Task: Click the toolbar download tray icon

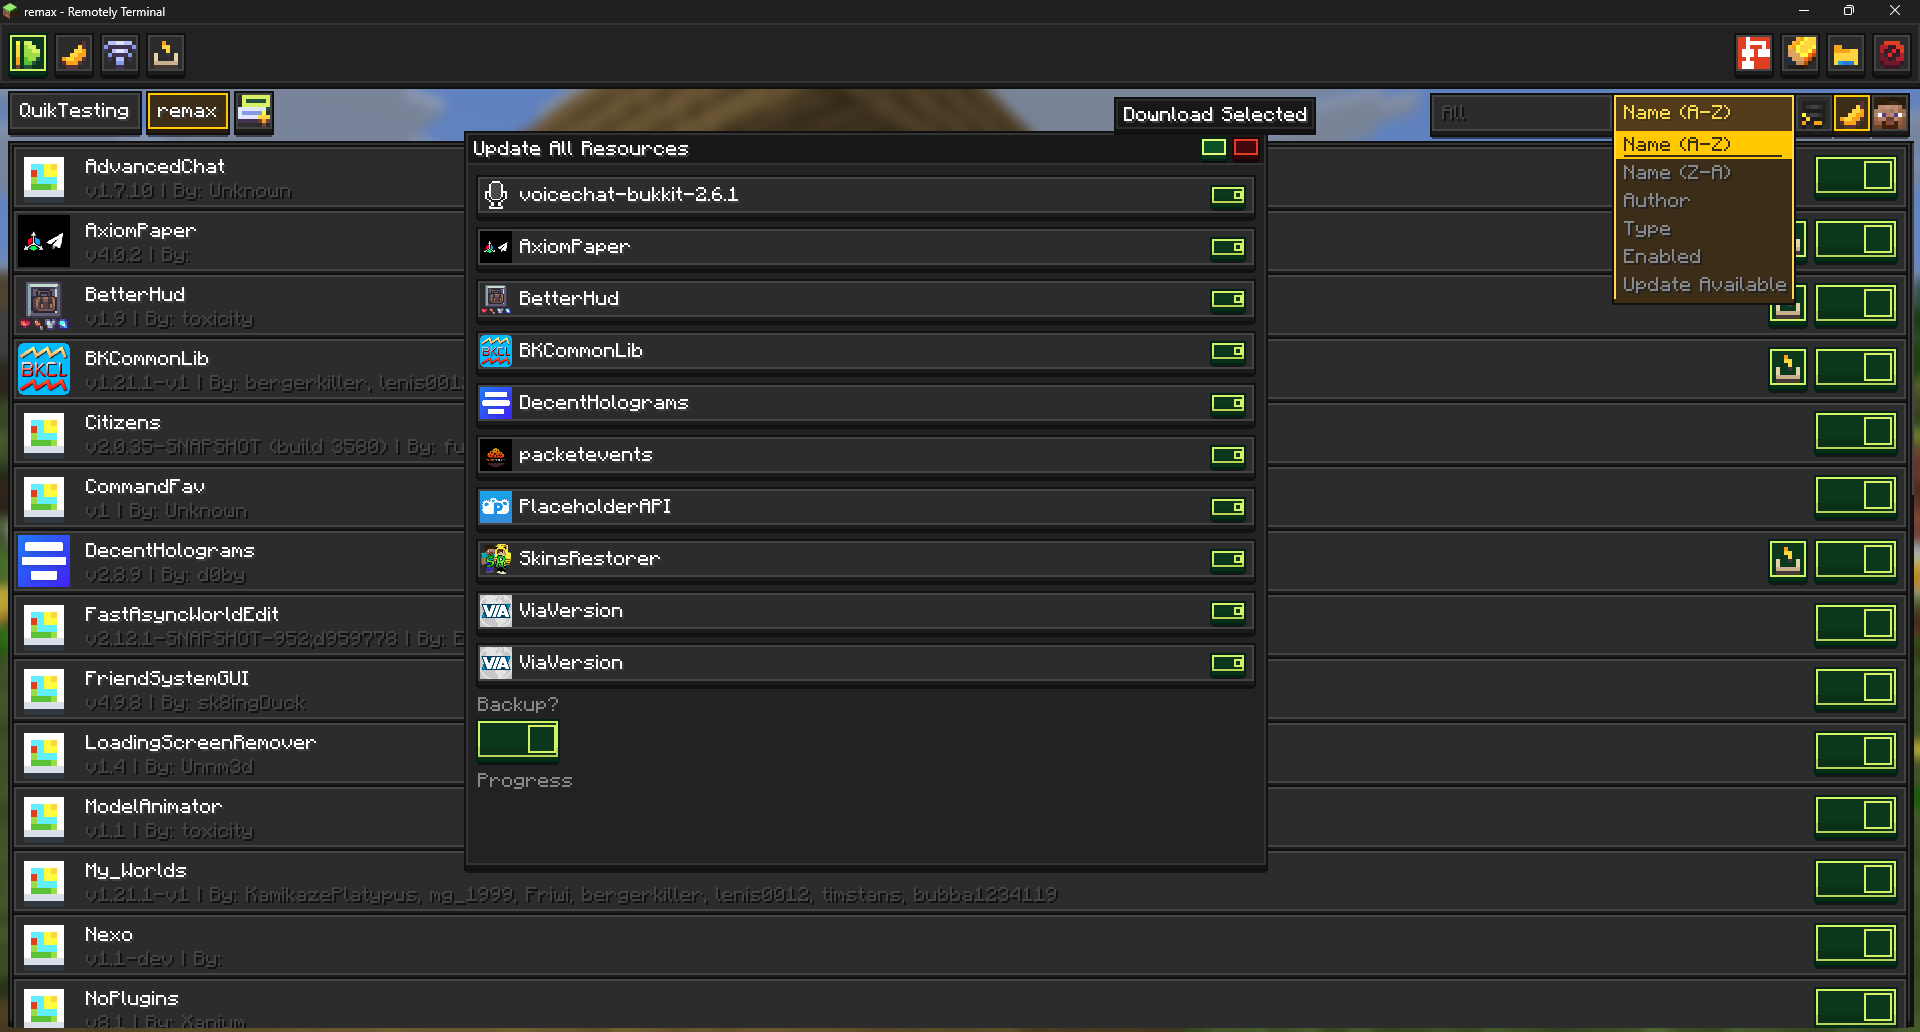Action: pos(166,53)
